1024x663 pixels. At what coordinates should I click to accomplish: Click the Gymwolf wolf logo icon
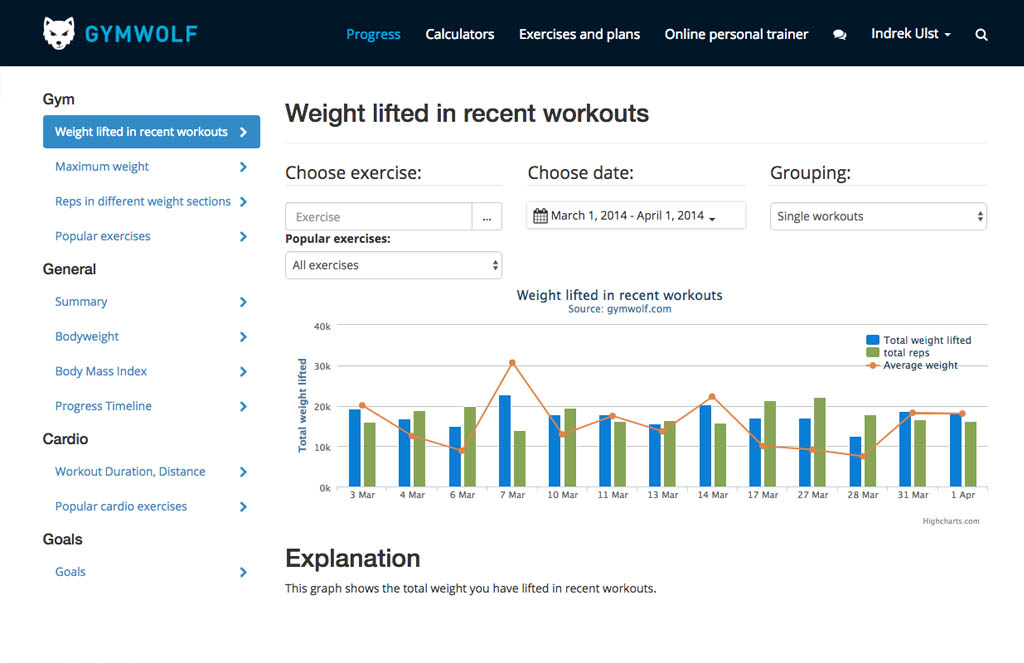60,33
